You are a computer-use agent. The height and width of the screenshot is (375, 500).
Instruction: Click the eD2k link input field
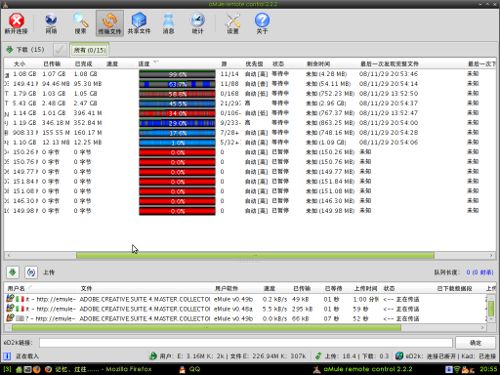[246, 343]
